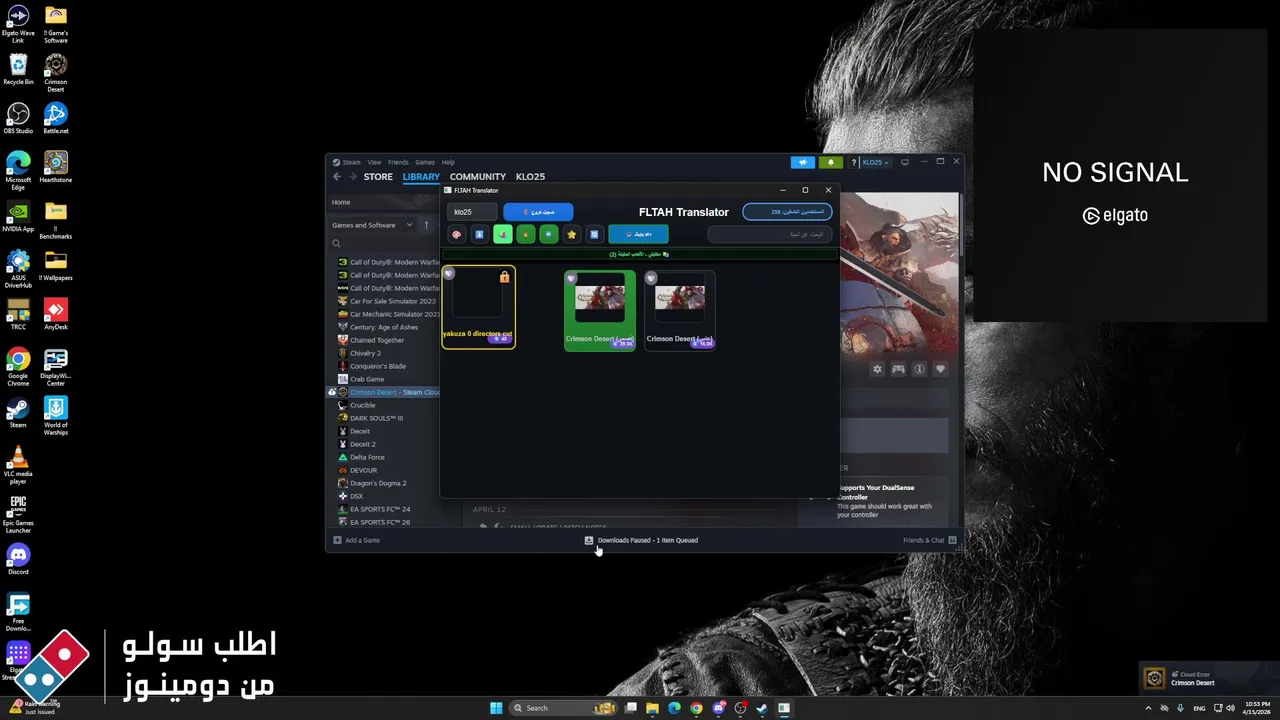
Task: Open the Friends menu in Steam
Action: (398, 162)
